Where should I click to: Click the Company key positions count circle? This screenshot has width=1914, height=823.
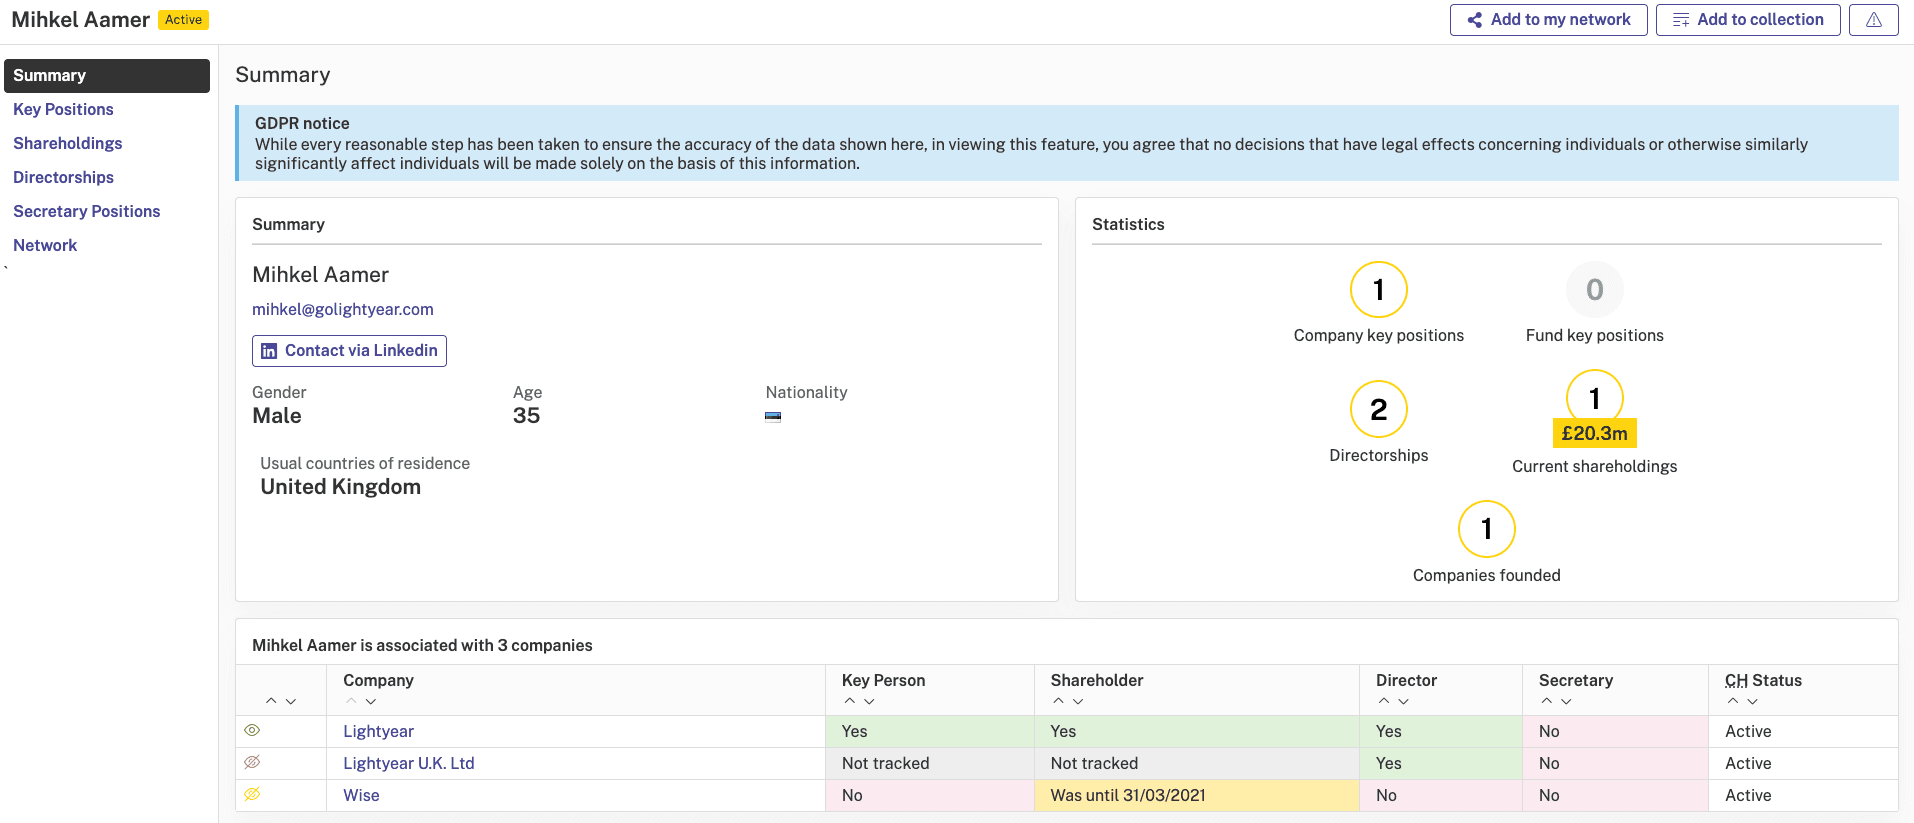coord(1379,290)
